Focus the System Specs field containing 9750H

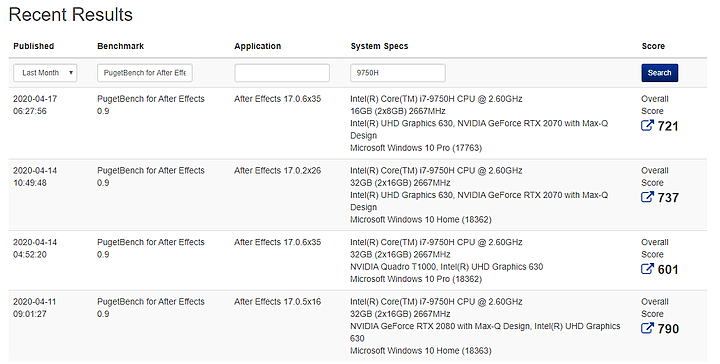(398, 73)
